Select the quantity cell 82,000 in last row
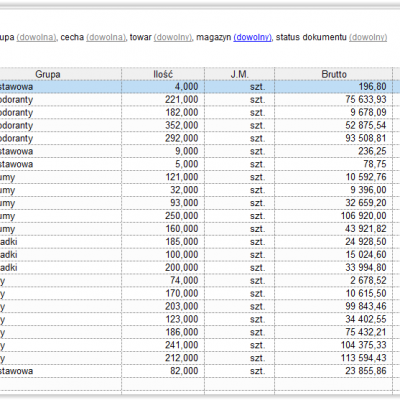The image size is (400, 400). click(163, 371)
